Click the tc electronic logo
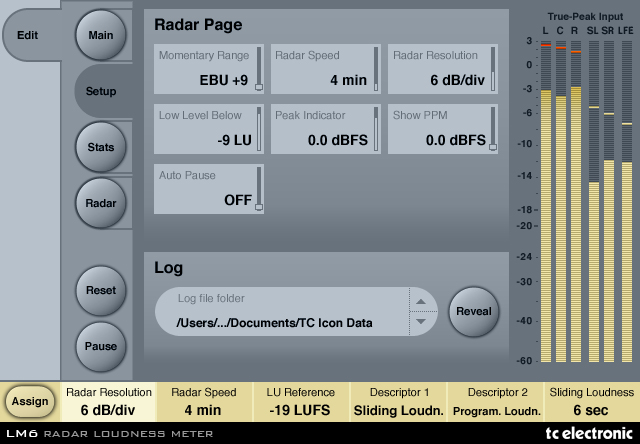This screenshot has height=444, width=640. coord(589,433)
